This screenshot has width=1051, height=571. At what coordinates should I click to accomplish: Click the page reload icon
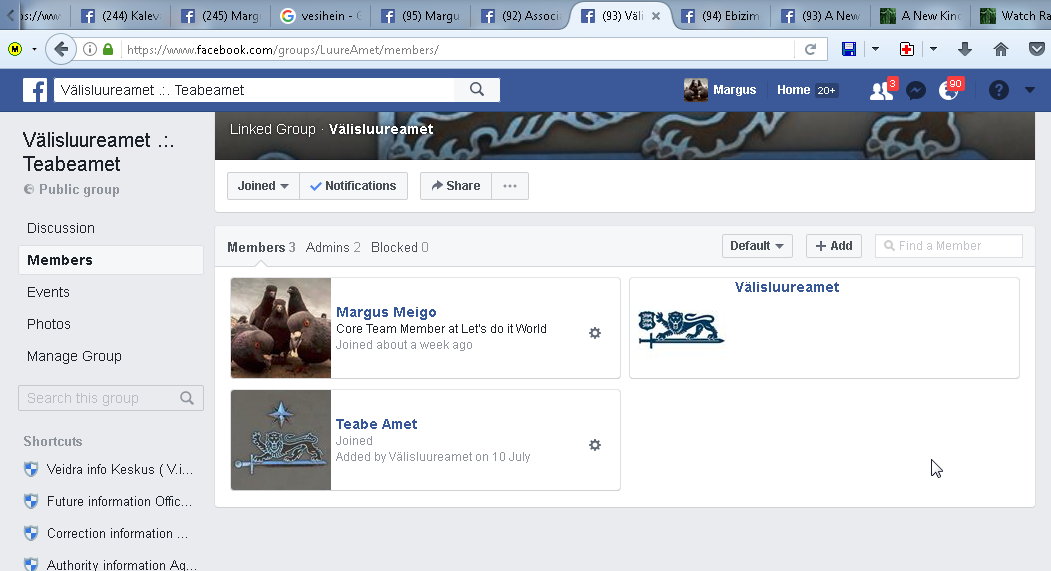tap(810, 49)
